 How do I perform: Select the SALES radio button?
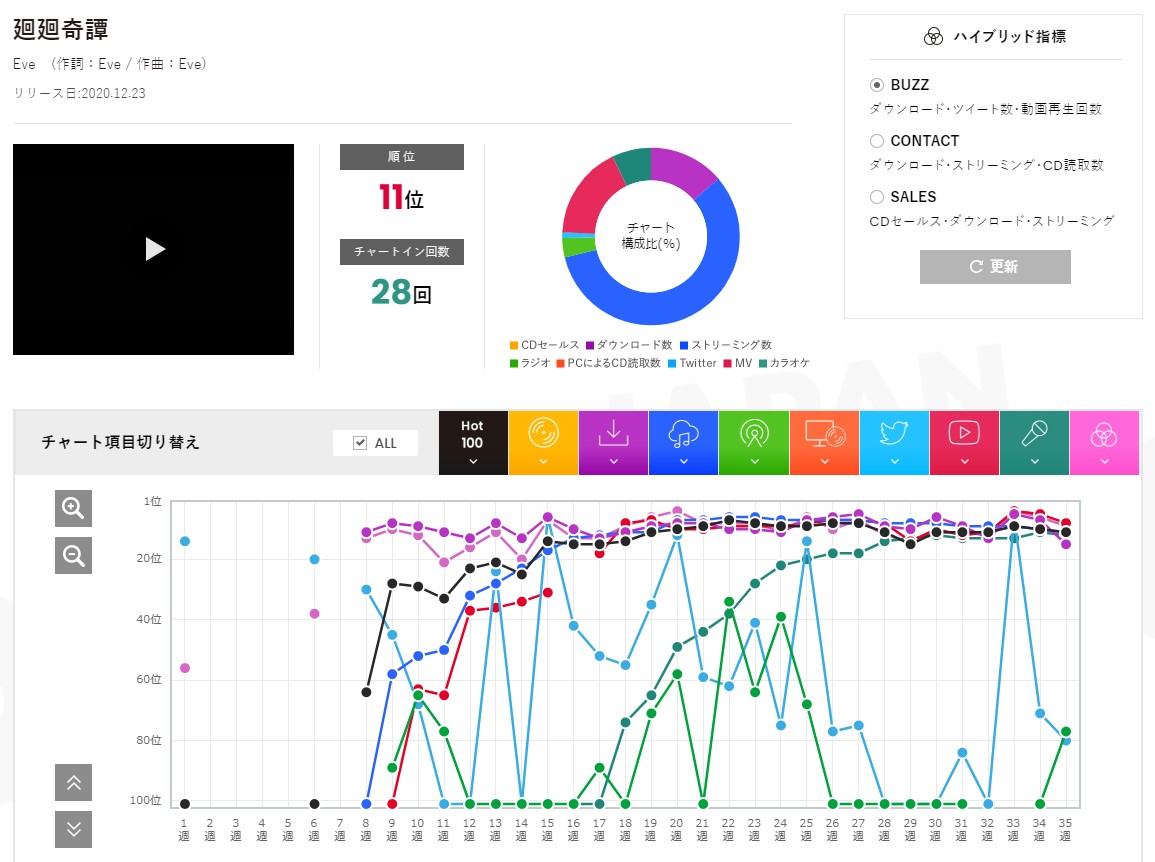pyautogui.click(x=877, y=197)
